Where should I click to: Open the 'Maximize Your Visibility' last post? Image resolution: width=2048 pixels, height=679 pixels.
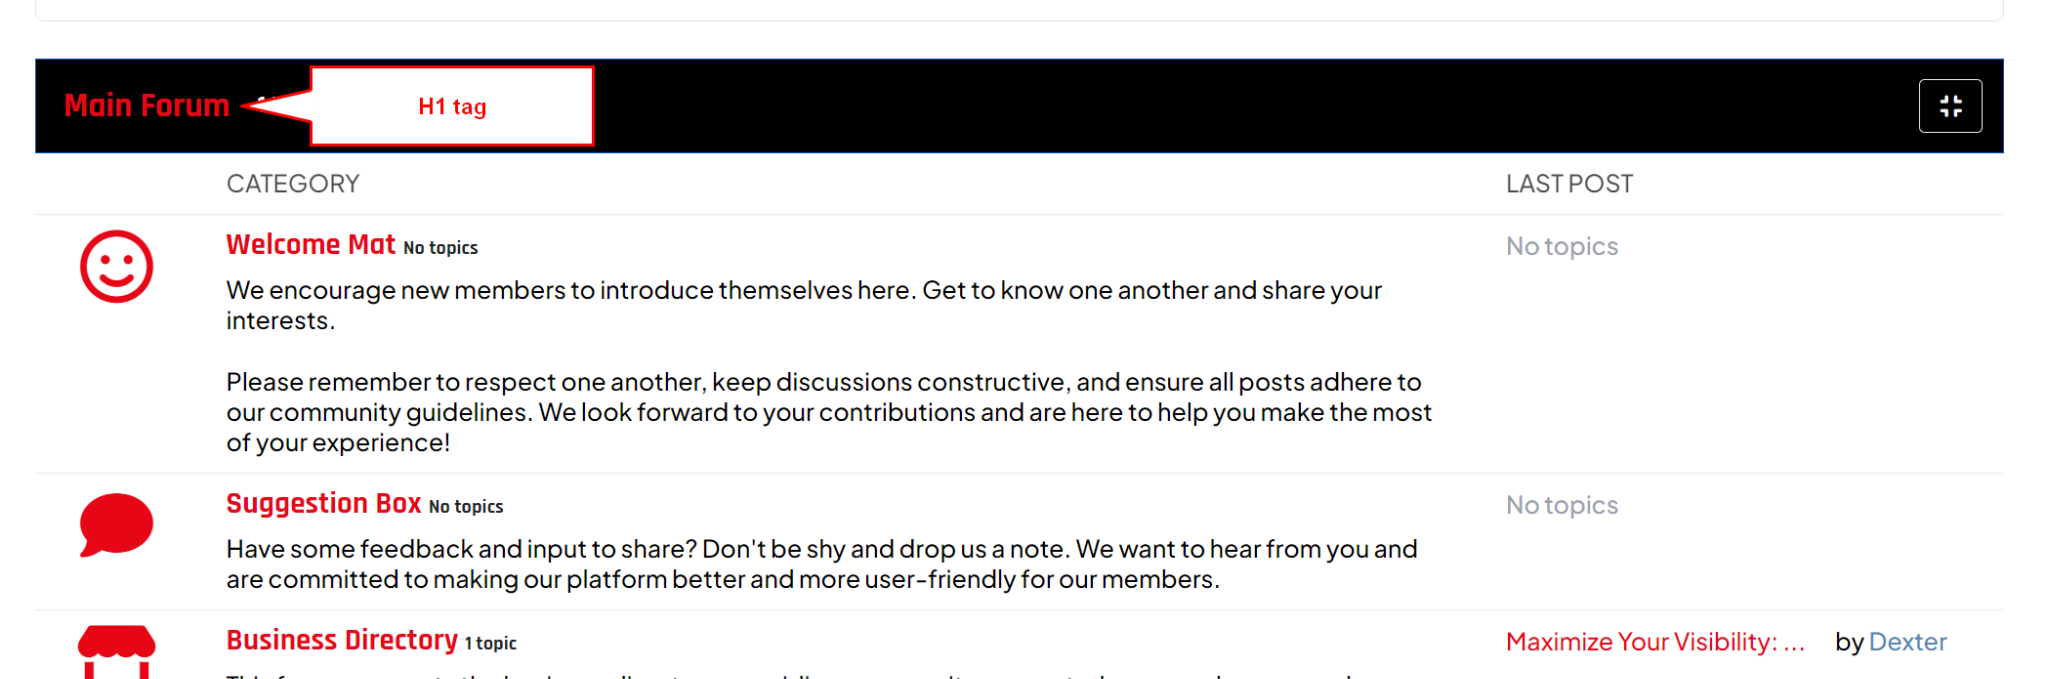pos(1655,642)
